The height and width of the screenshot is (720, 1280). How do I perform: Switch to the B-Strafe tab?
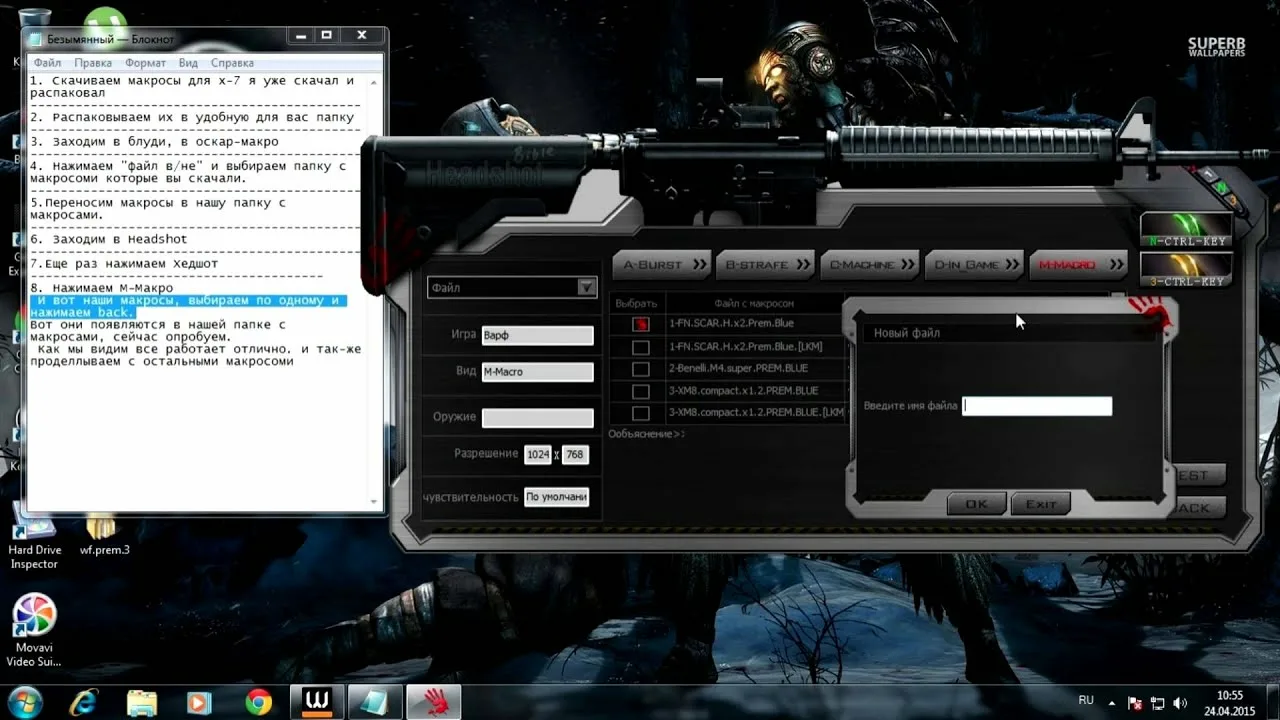(x=765, y=264)
